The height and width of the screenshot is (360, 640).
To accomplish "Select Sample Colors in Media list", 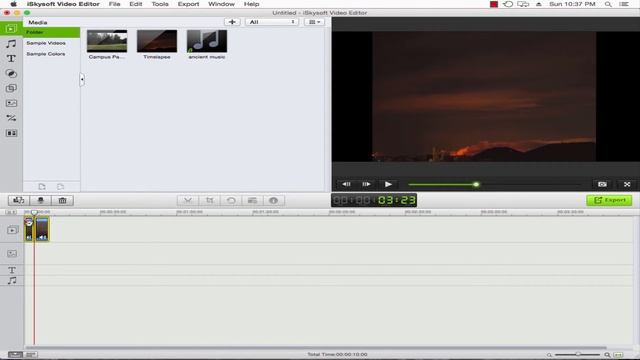I will pos(46,54).
